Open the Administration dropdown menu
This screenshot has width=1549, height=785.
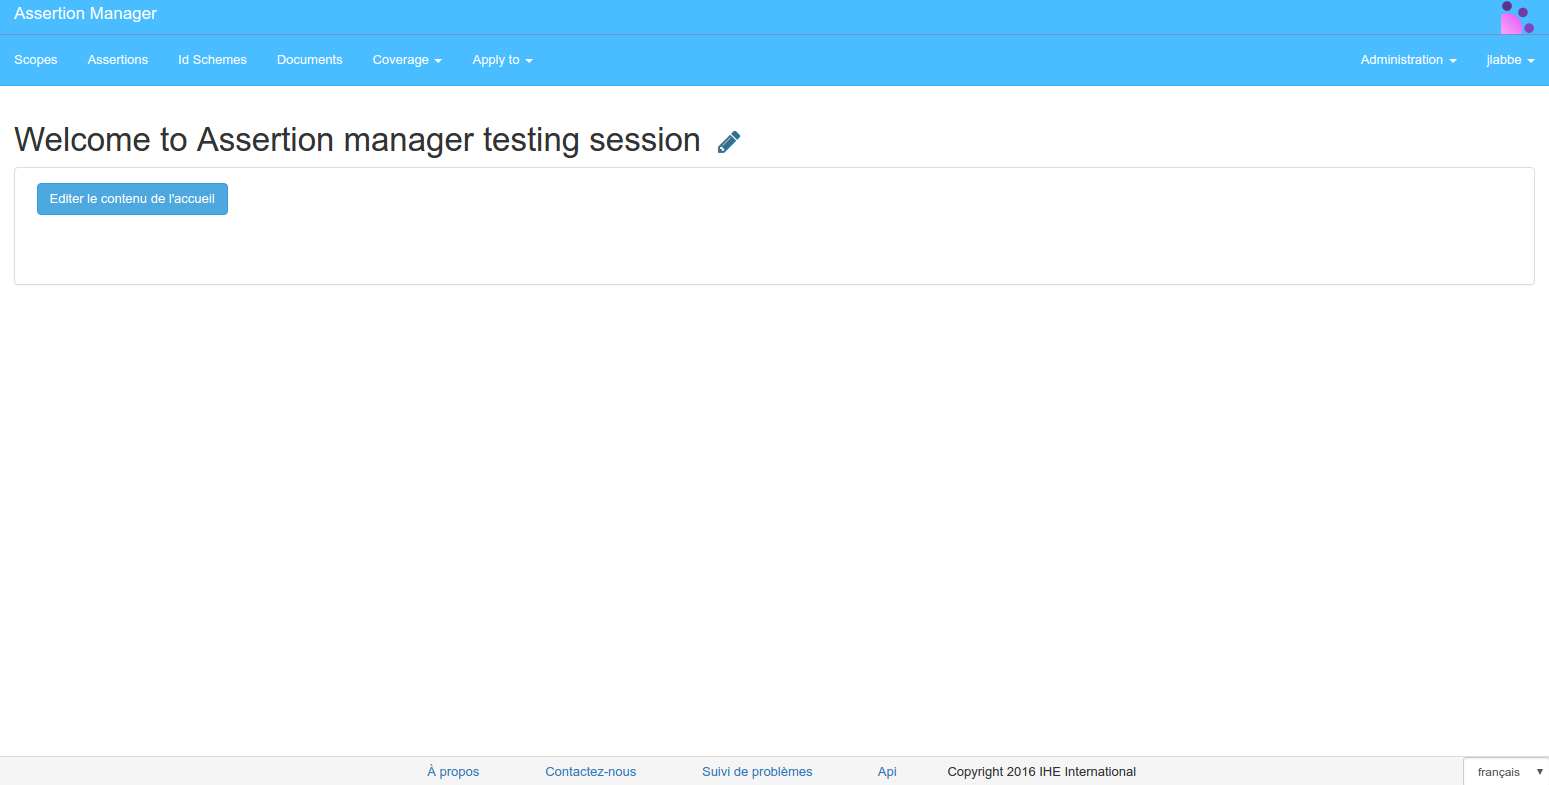point(1408,60)
